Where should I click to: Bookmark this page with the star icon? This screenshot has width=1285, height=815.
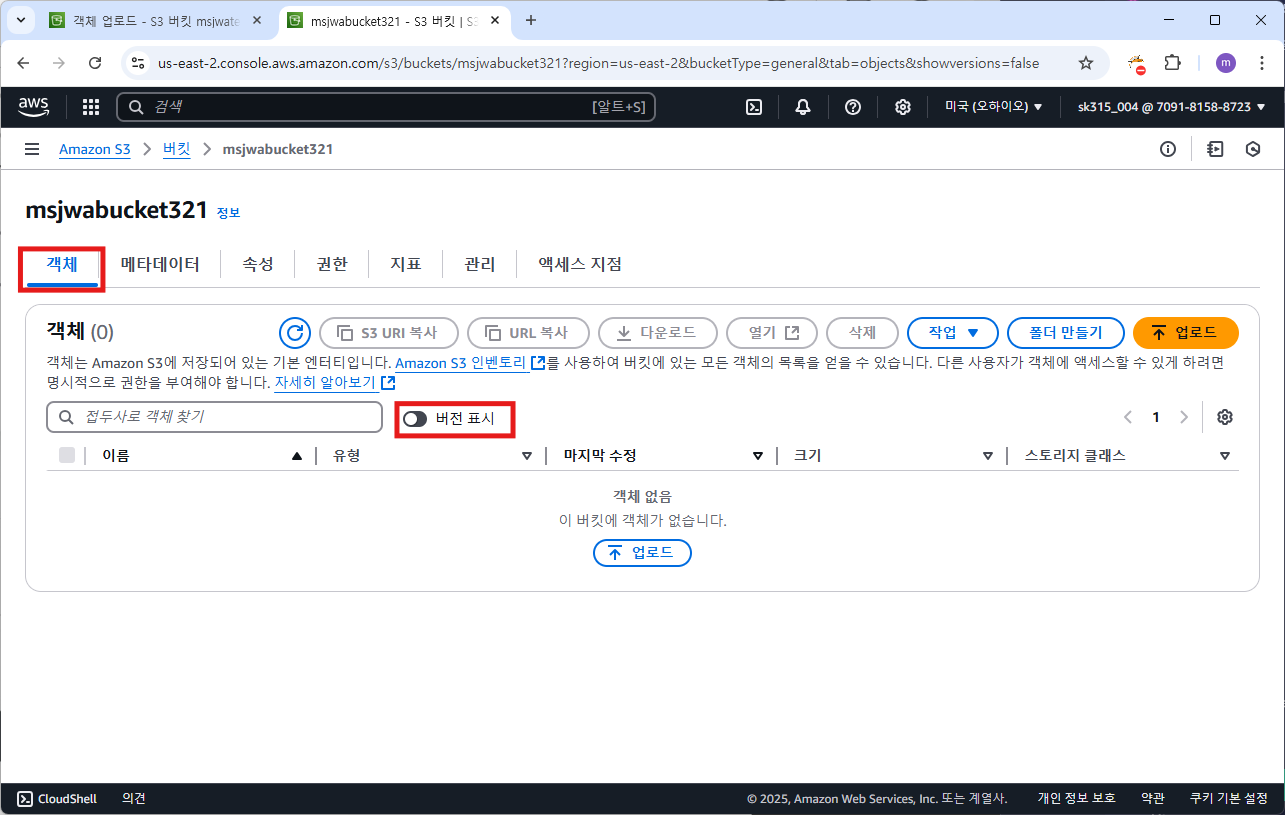(1086, 63)
